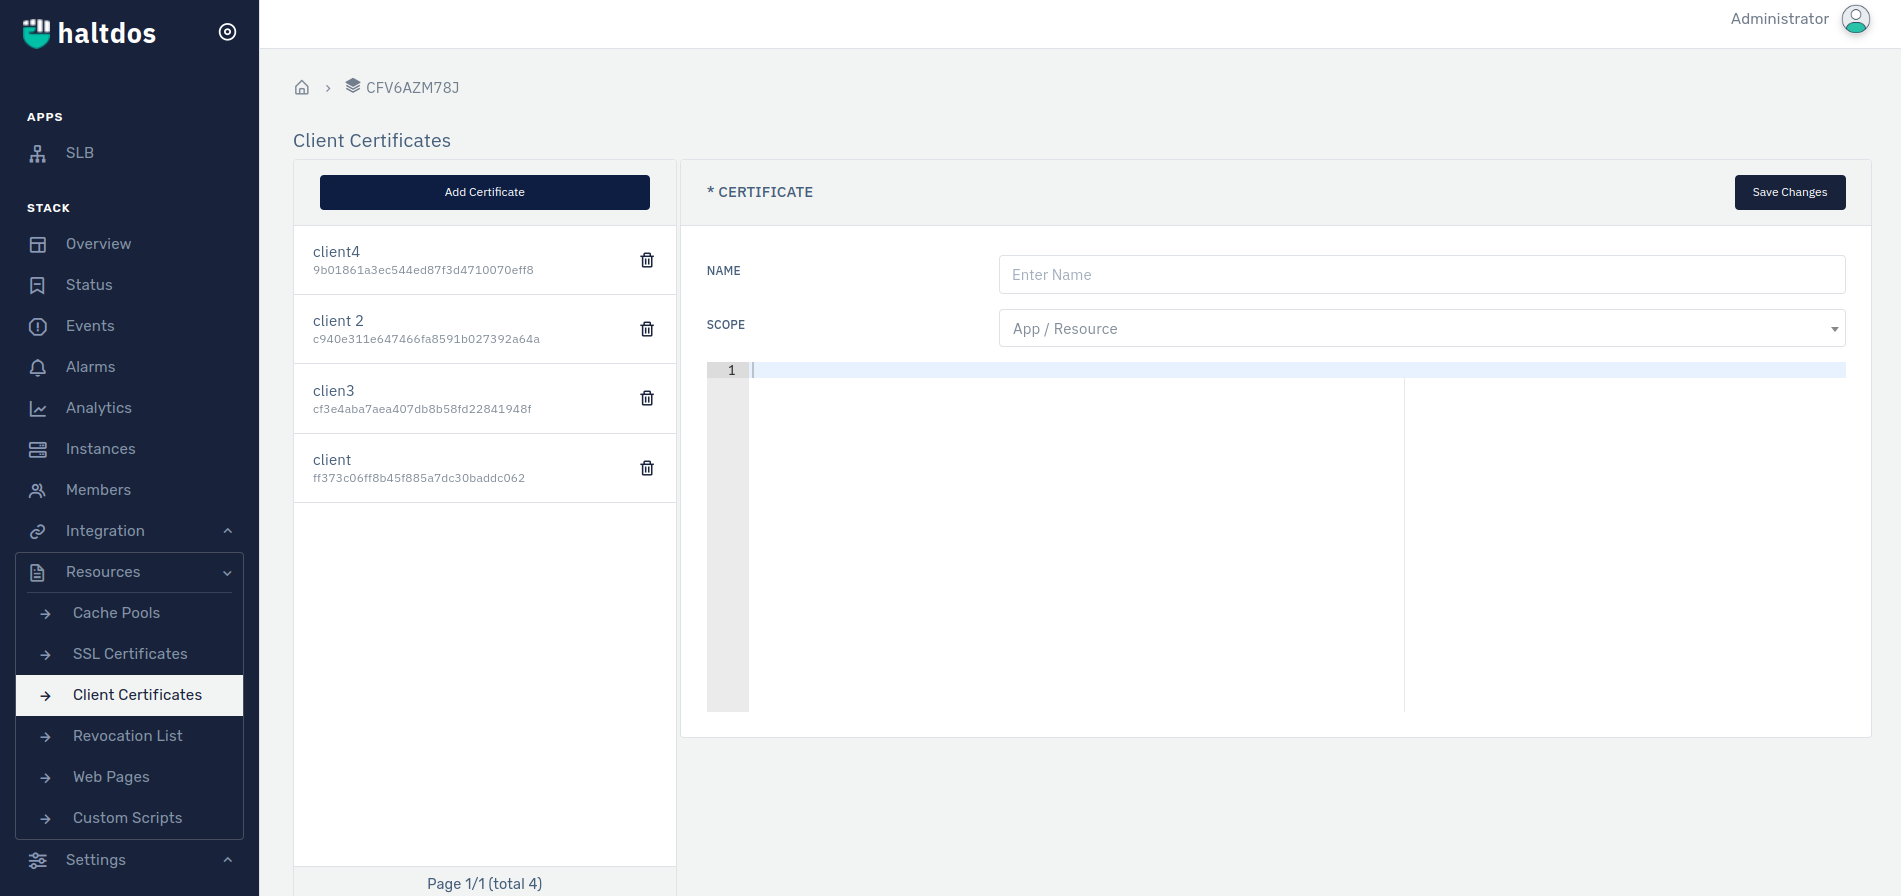Image resolution: width=1901 pixels, height=896 pixels.
Task: Open Web Pages
Action: point(111,777)
